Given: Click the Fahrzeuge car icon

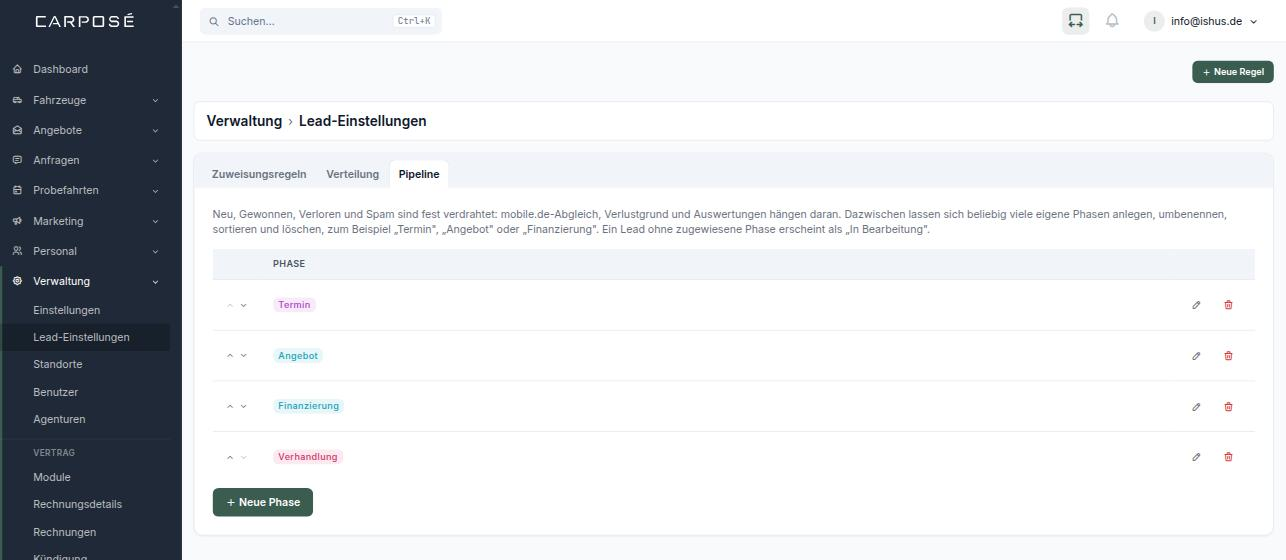Looking at the screenshot, I should click(x=17, y=100).
